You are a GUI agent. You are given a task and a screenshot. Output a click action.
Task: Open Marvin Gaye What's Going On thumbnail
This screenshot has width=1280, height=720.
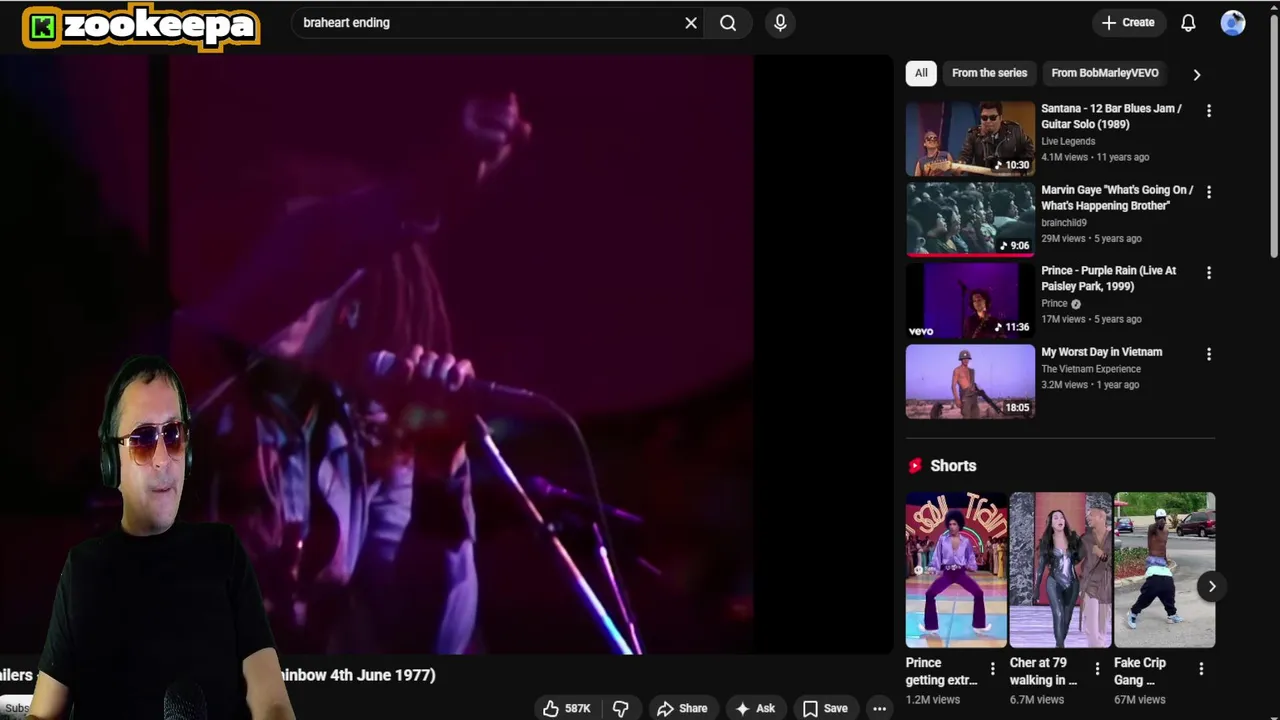coord(970,219)
